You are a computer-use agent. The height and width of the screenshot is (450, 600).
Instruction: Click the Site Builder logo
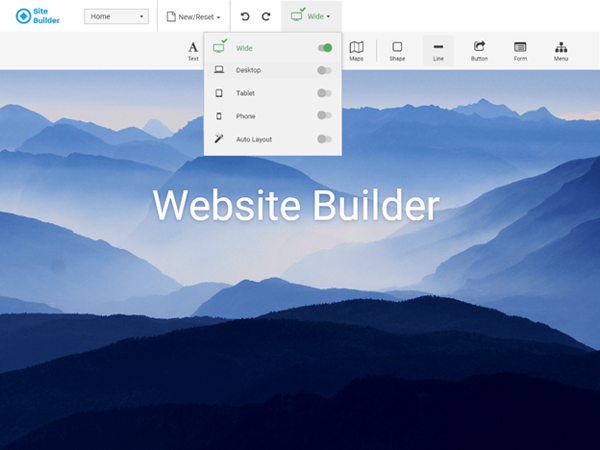[x=38, y=16]
